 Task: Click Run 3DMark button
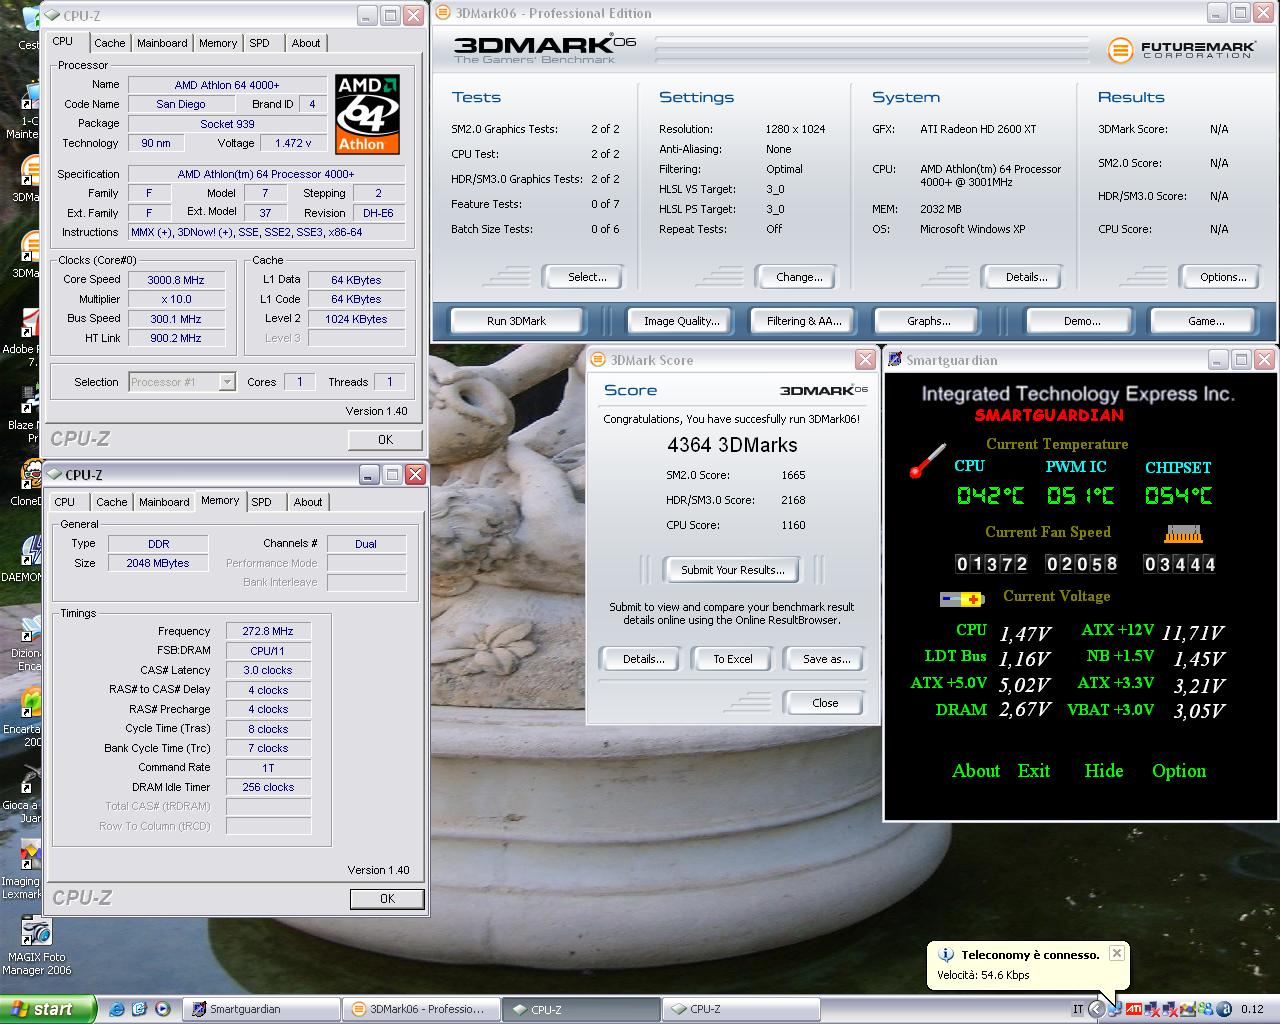(x=516, y=321)
